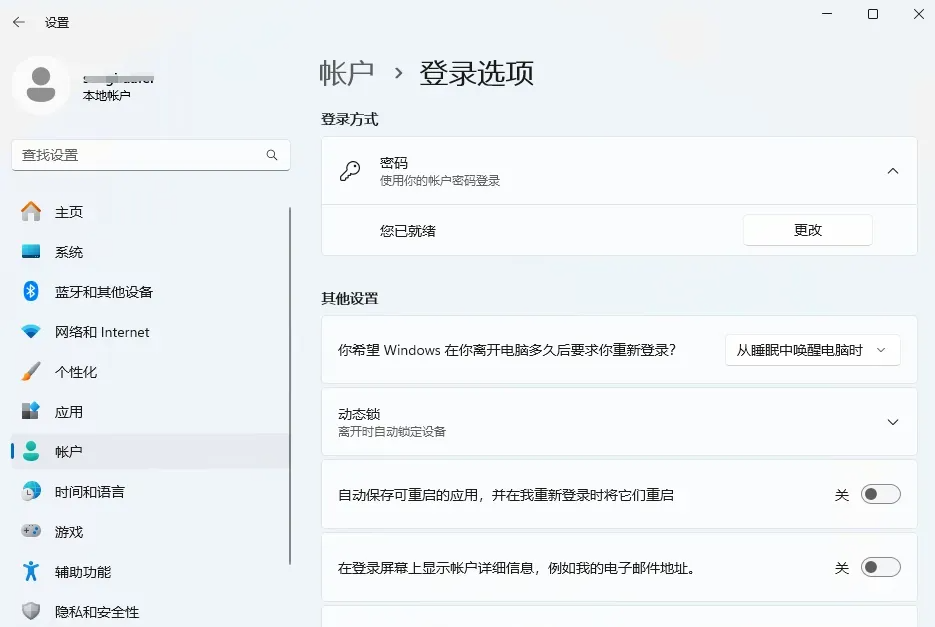Screen dimensions: 935x627
Task: Click the 个性化 paintbrush icon
Action: click(x=31, y=372)
